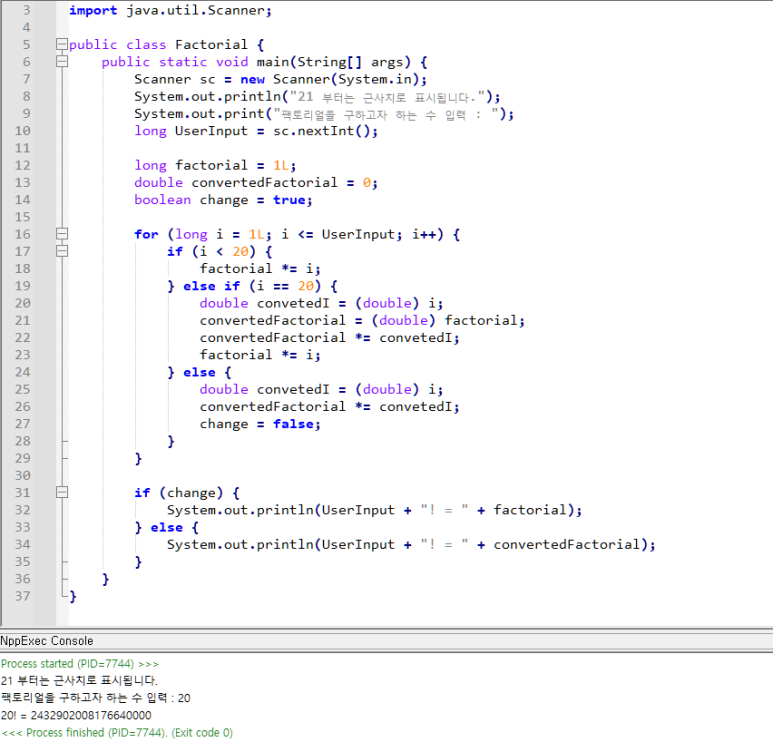Click 'if (i < 20) {' text
The height and width of the screenshot is (742, 773).
coord(219,252)
